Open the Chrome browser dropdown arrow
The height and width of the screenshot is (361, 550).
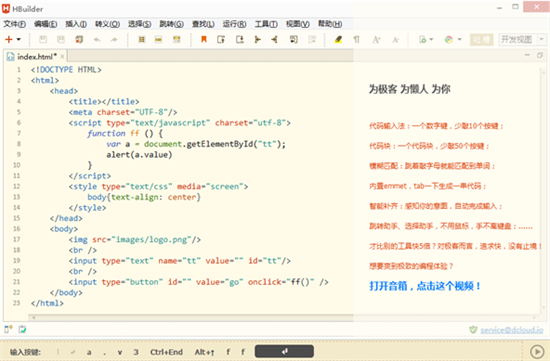460,39
